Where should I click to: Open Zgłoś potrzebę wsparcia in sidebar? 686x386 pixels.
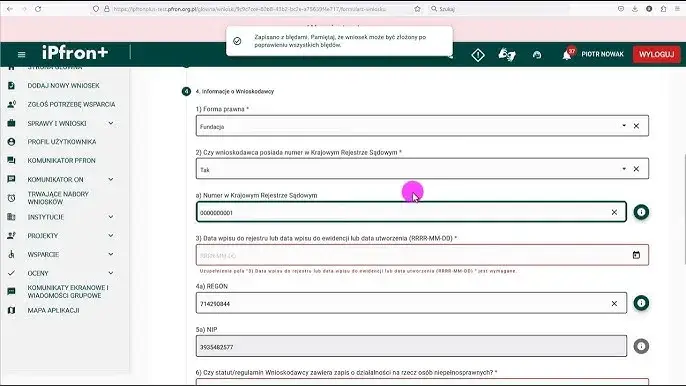(x=71, y=104)
